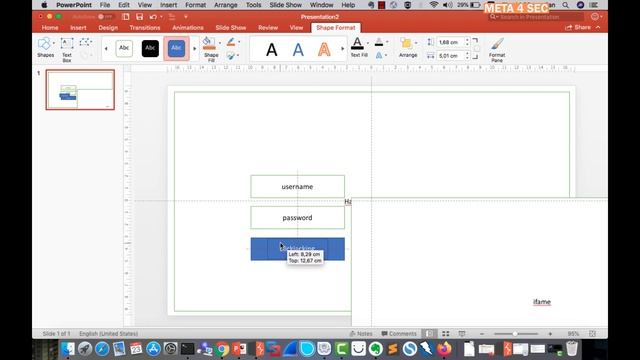The image size is (640, 360).
Task: Show previous shape styles arrow
Action: (x=106, y=49)
